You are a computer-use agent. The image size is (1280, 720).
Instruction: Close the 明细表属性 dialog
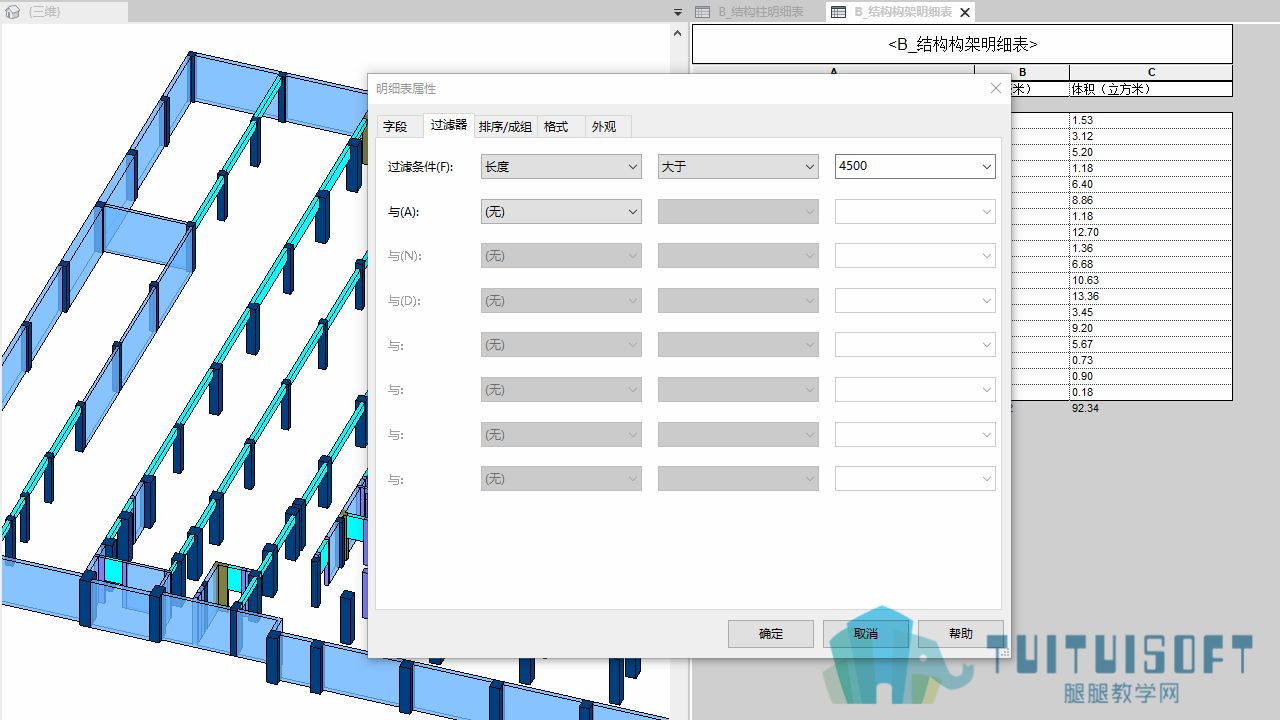[x=996, y=88]
